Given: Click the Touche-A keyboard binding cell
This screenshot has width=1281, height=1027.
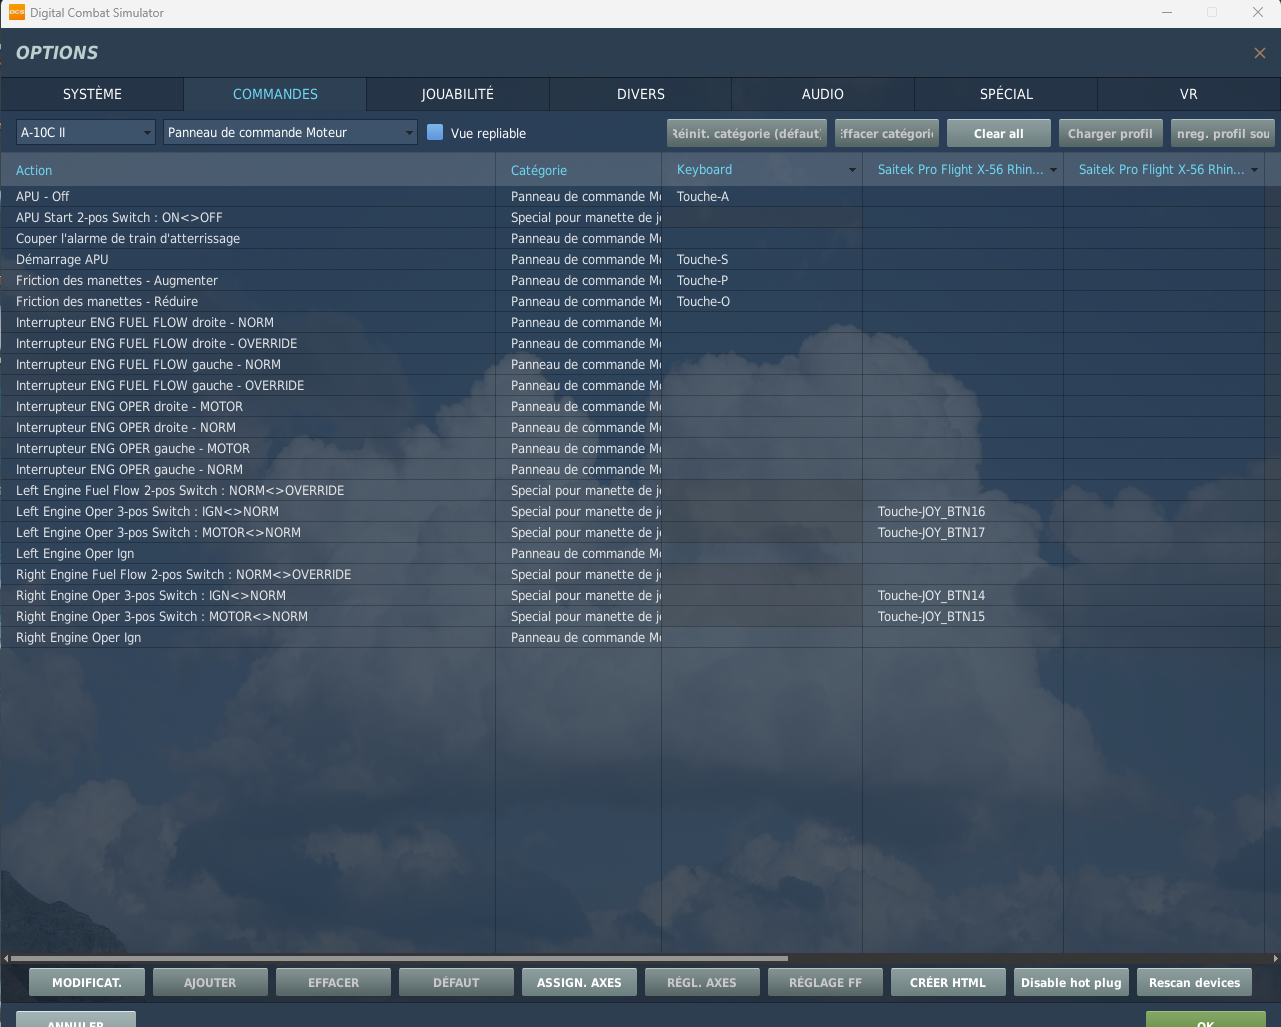Looking at the screenshot, I should pos(762,196).
